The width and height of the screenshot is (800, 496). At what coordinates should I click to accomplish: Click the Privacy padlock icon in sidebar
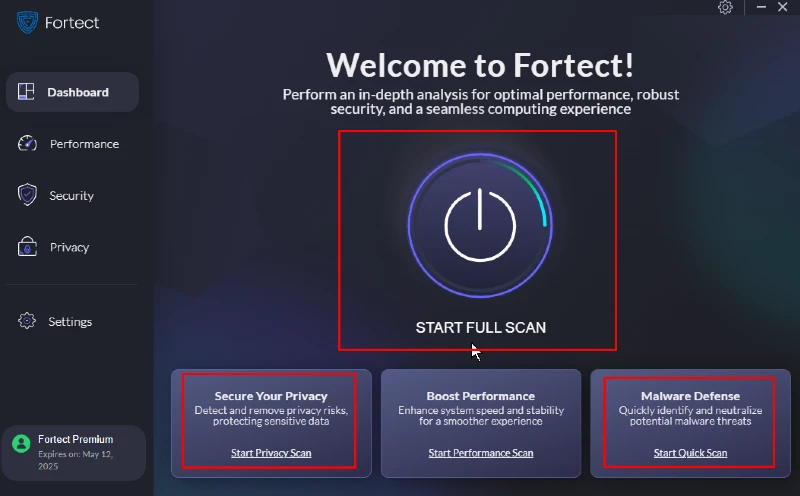(x=28, y=246)
